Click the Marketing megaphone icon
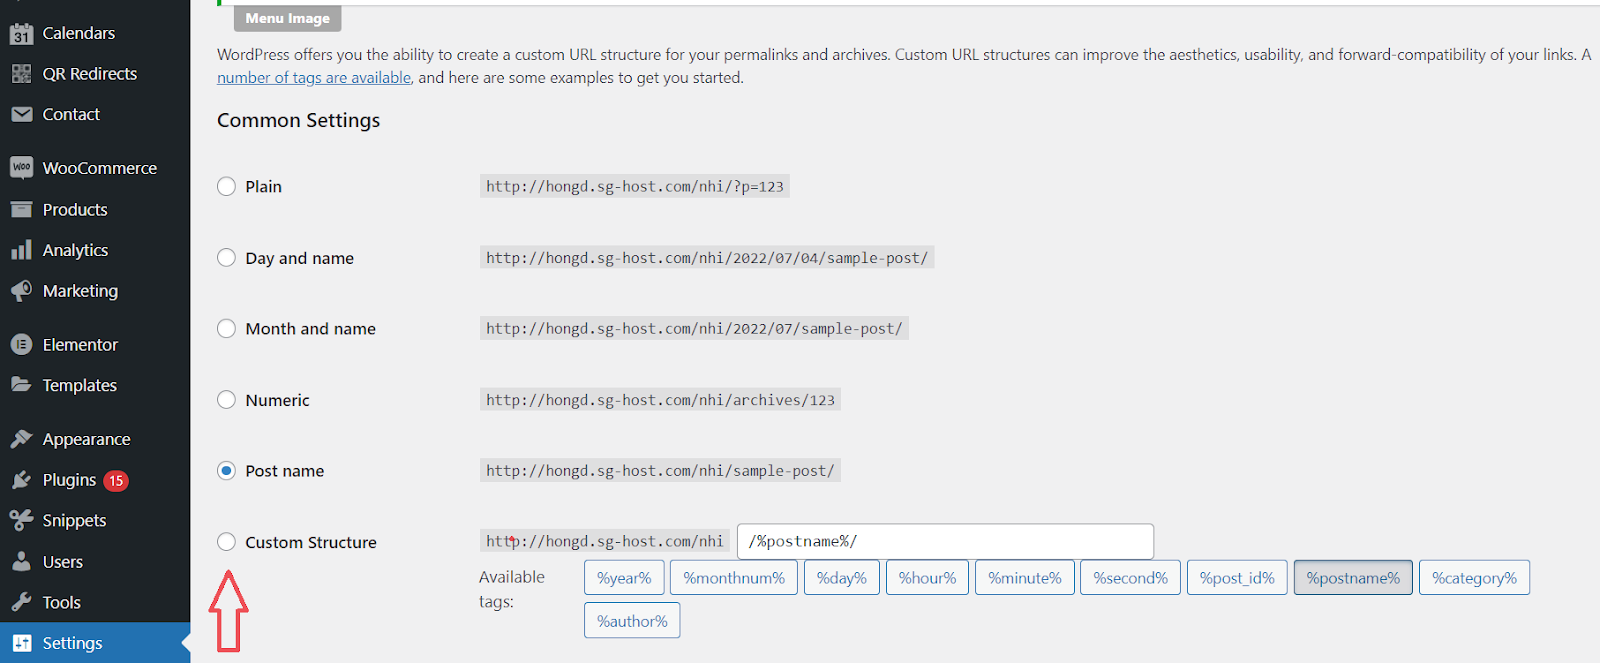 [21, 291]
